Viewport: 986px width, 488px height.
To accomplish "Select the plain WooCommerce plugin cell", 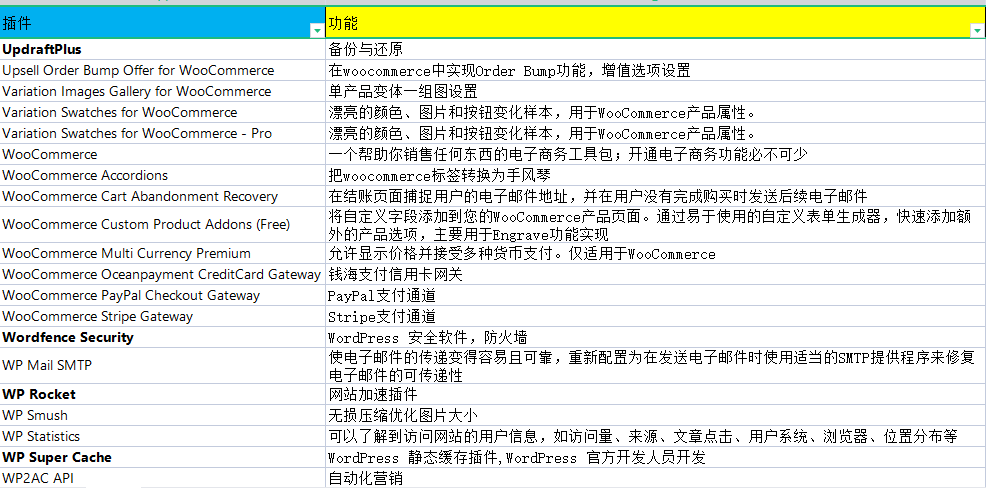I will tap(162, 155).
